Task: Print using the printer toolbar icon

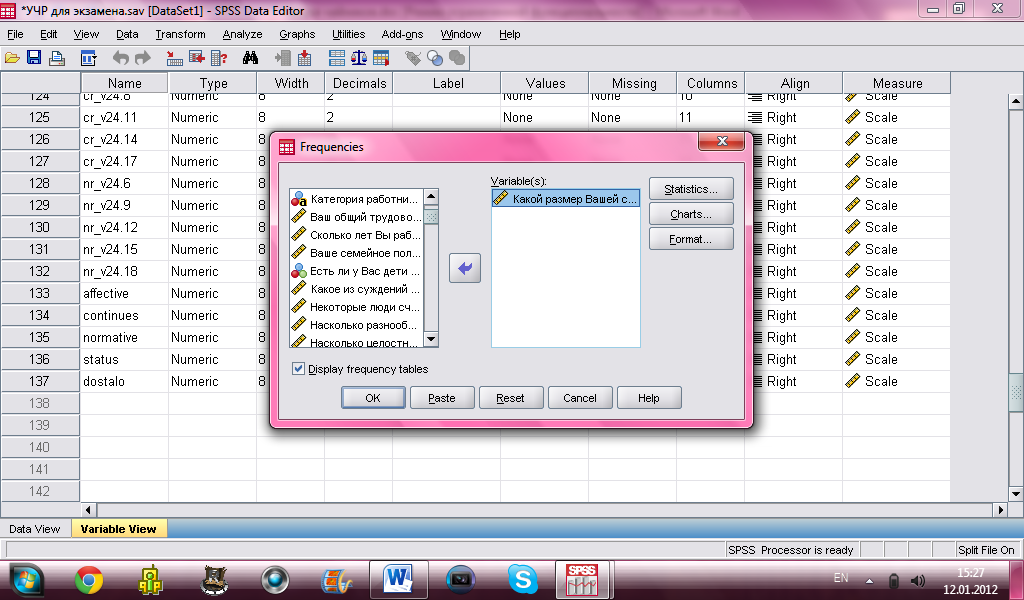Action: (57, 58)
